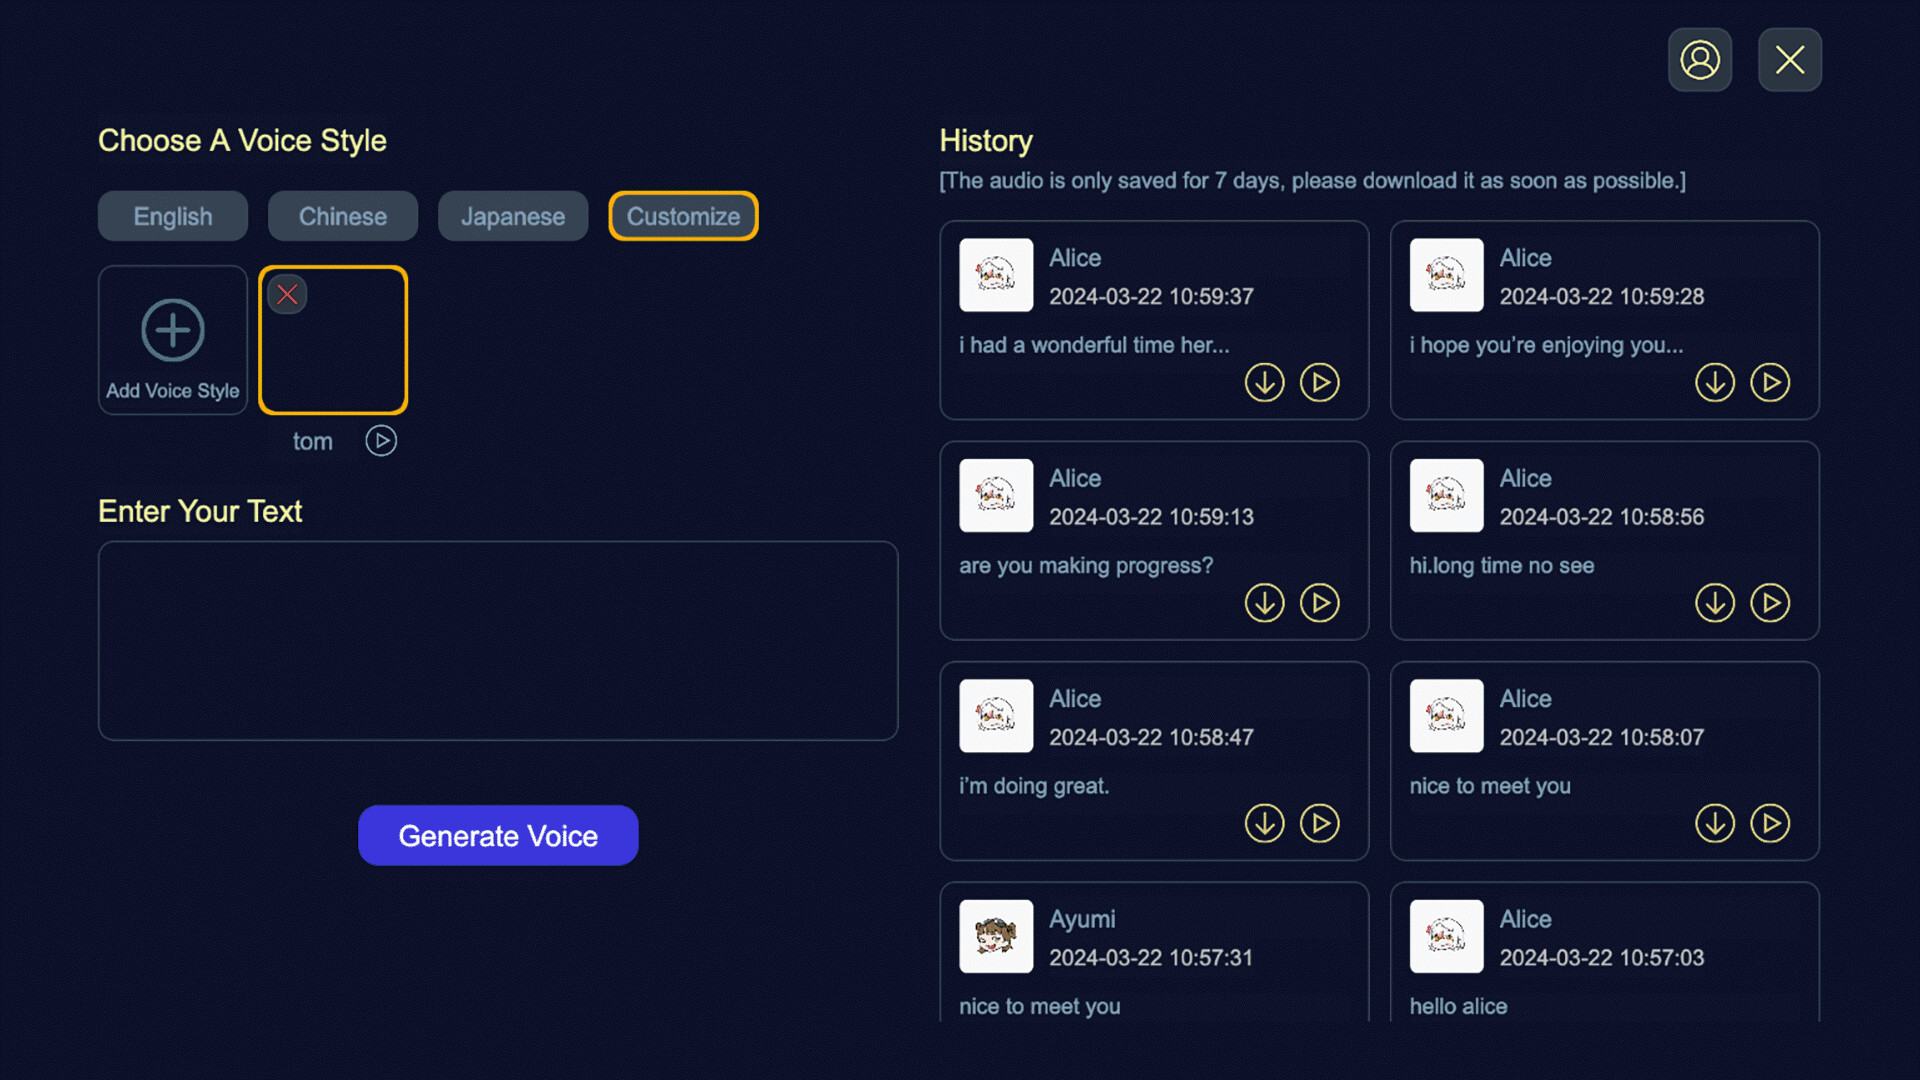Viewport: 1920px width, 1080px height.
Task: Download the 'nice to meet you' Alice audio
Action: click(x=1714, y=823)
